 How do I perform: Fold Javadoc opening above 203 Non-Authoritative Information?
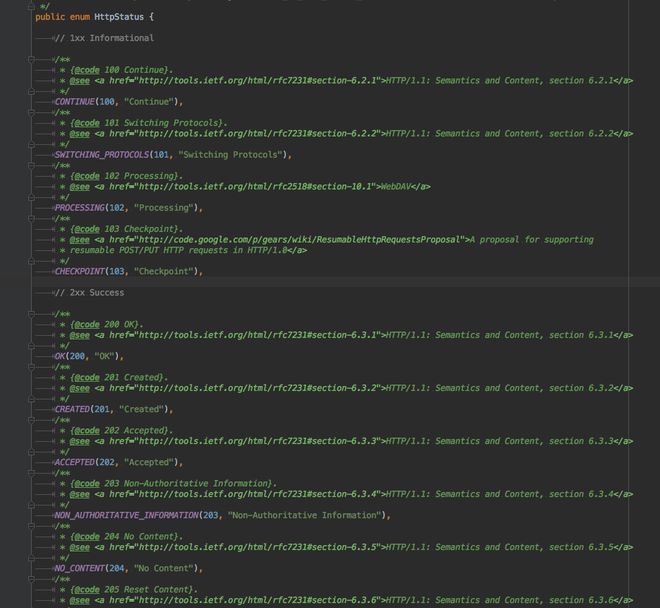pos(31,473)
